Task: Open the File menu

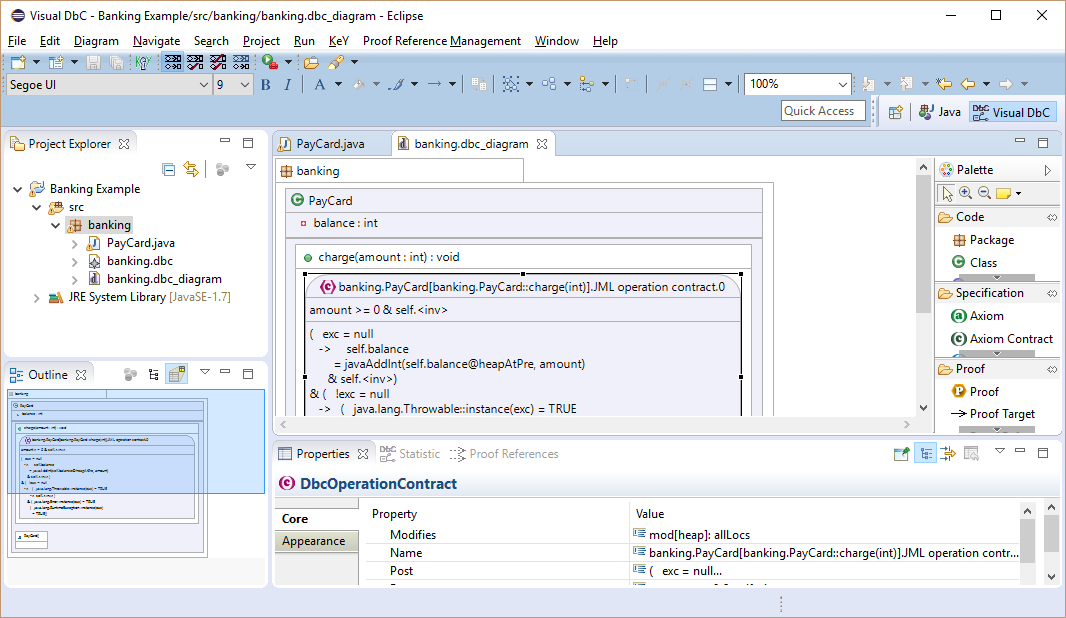Action: pyautogui.click(x=17, y=41)
